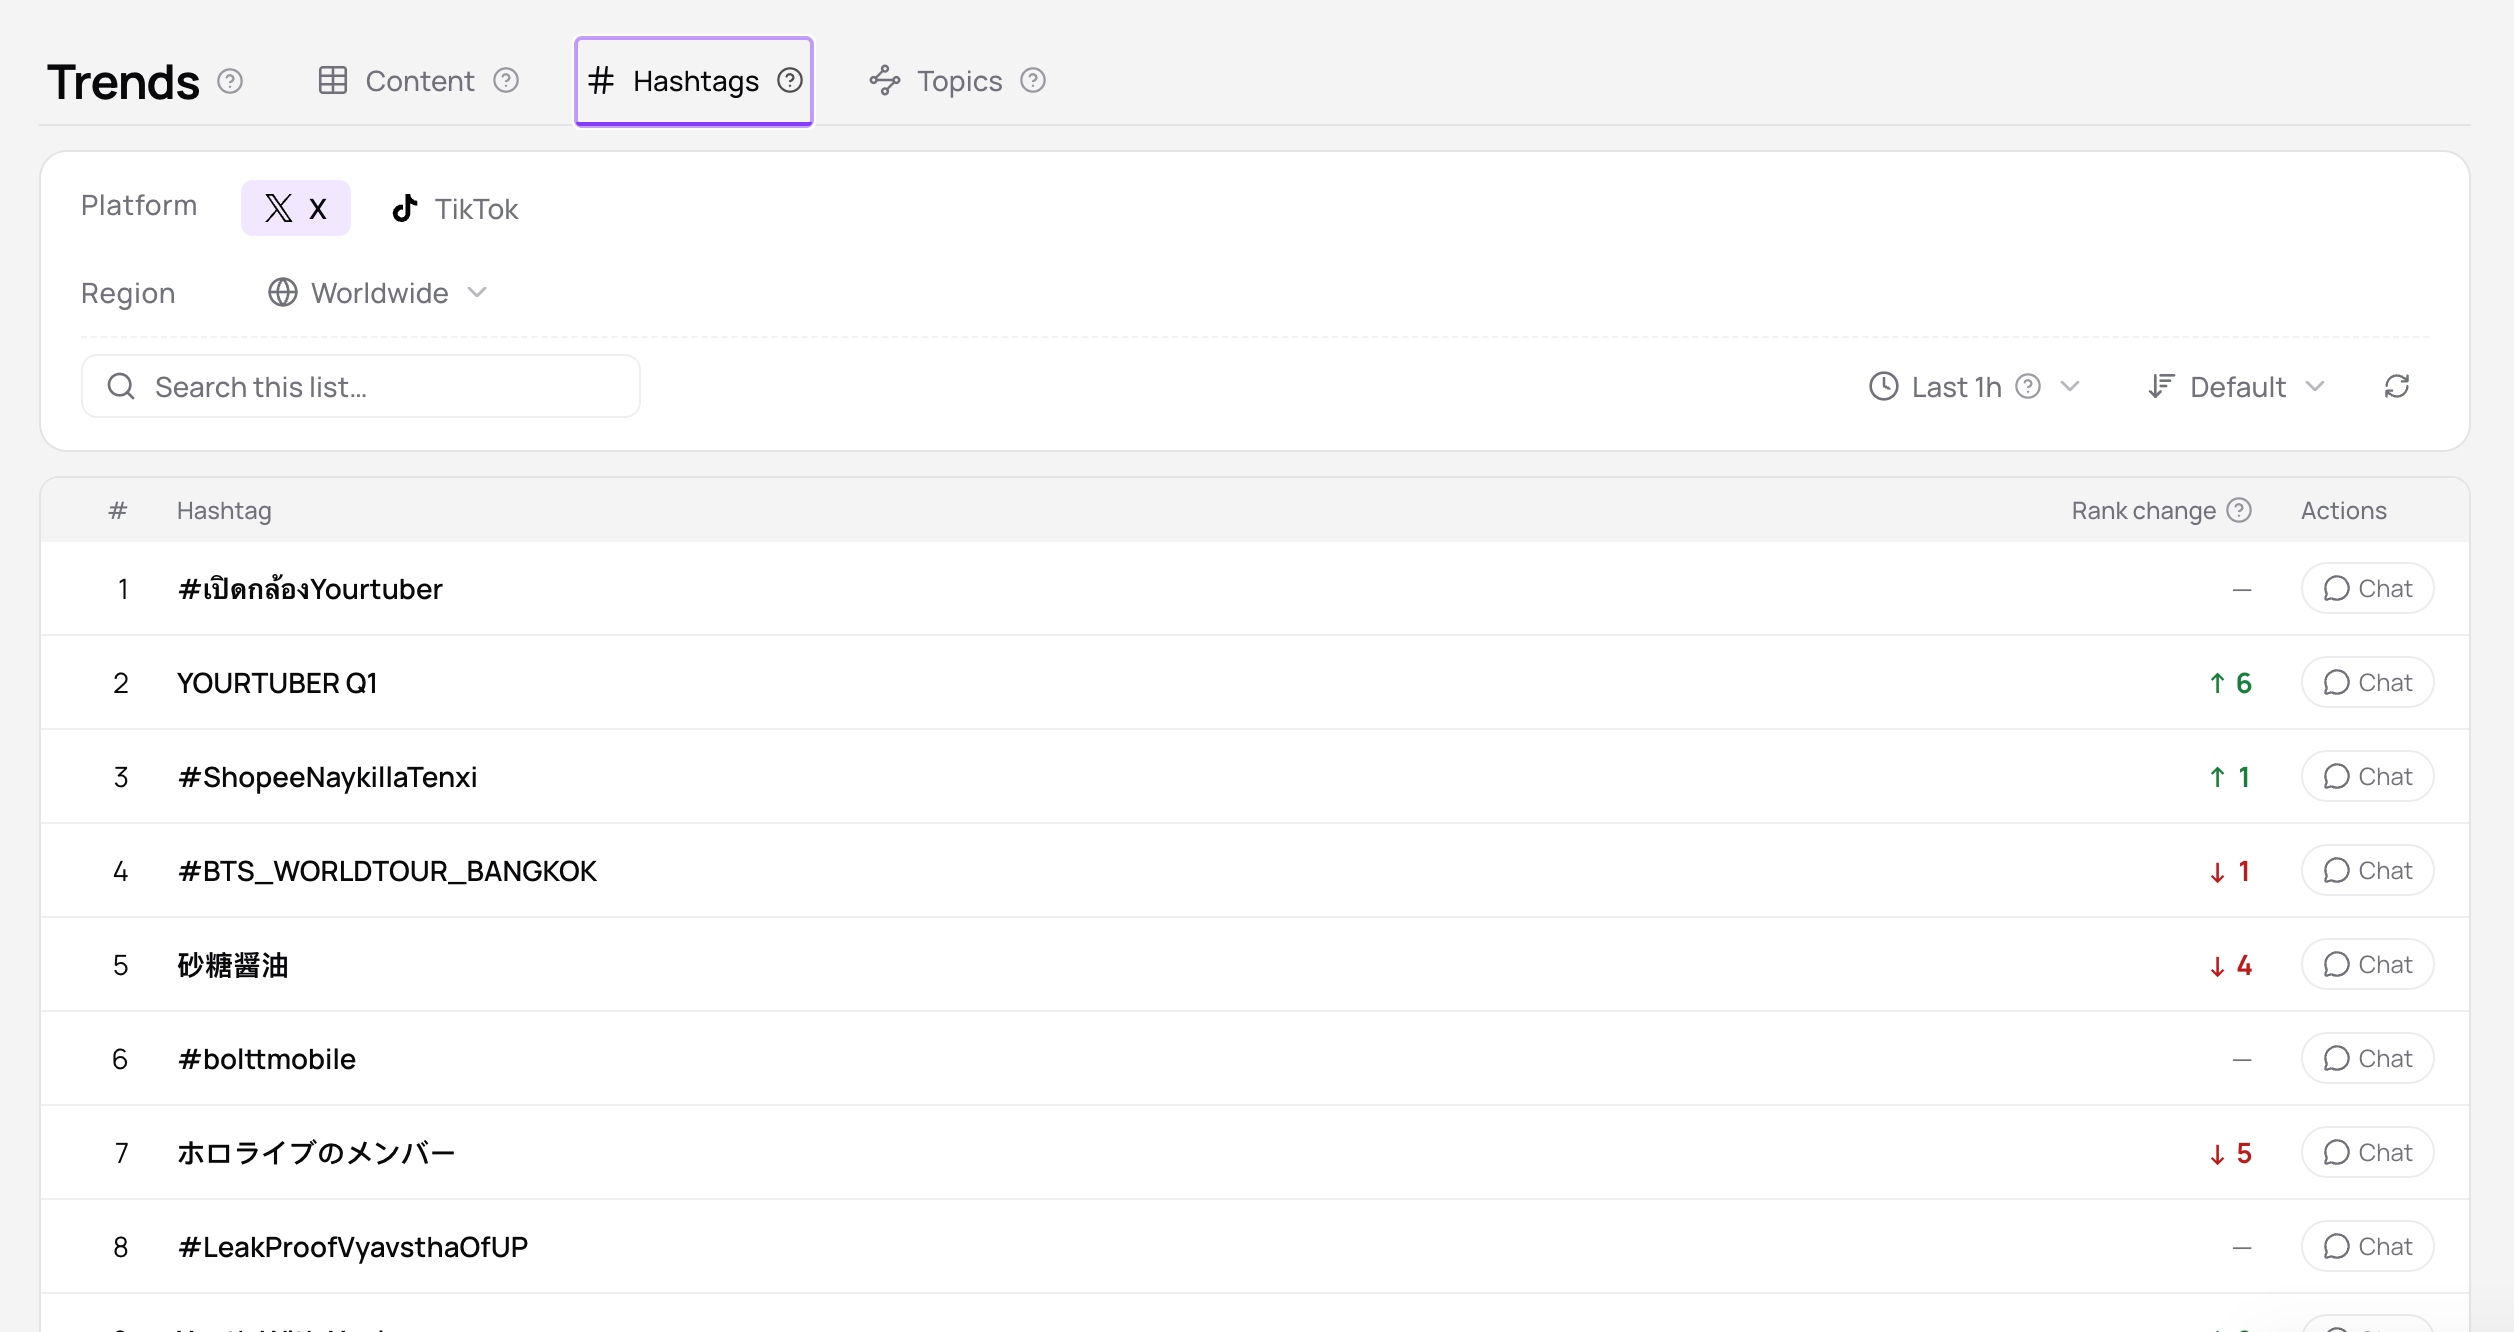The image size is (2514, 1332).
Task: Refresh the hashtag list
Action: pyautogui.click(x=2397, y=386)
